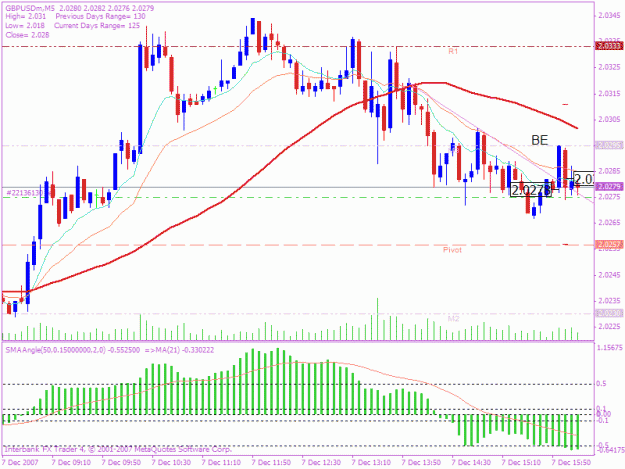
Task: Click the GBPUSDm,M5 chart title text
Action: [x=30, y=8]
